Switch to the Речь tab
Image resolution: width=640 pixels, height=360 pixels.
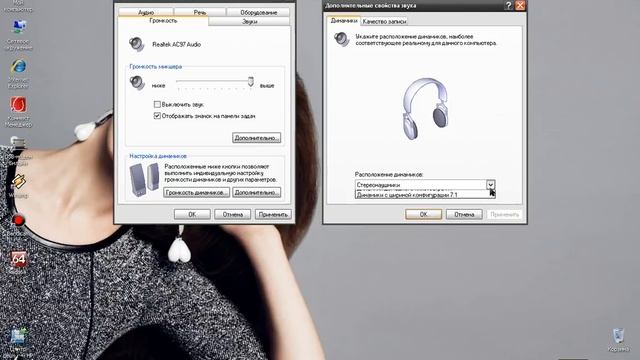tap(200, 12)
